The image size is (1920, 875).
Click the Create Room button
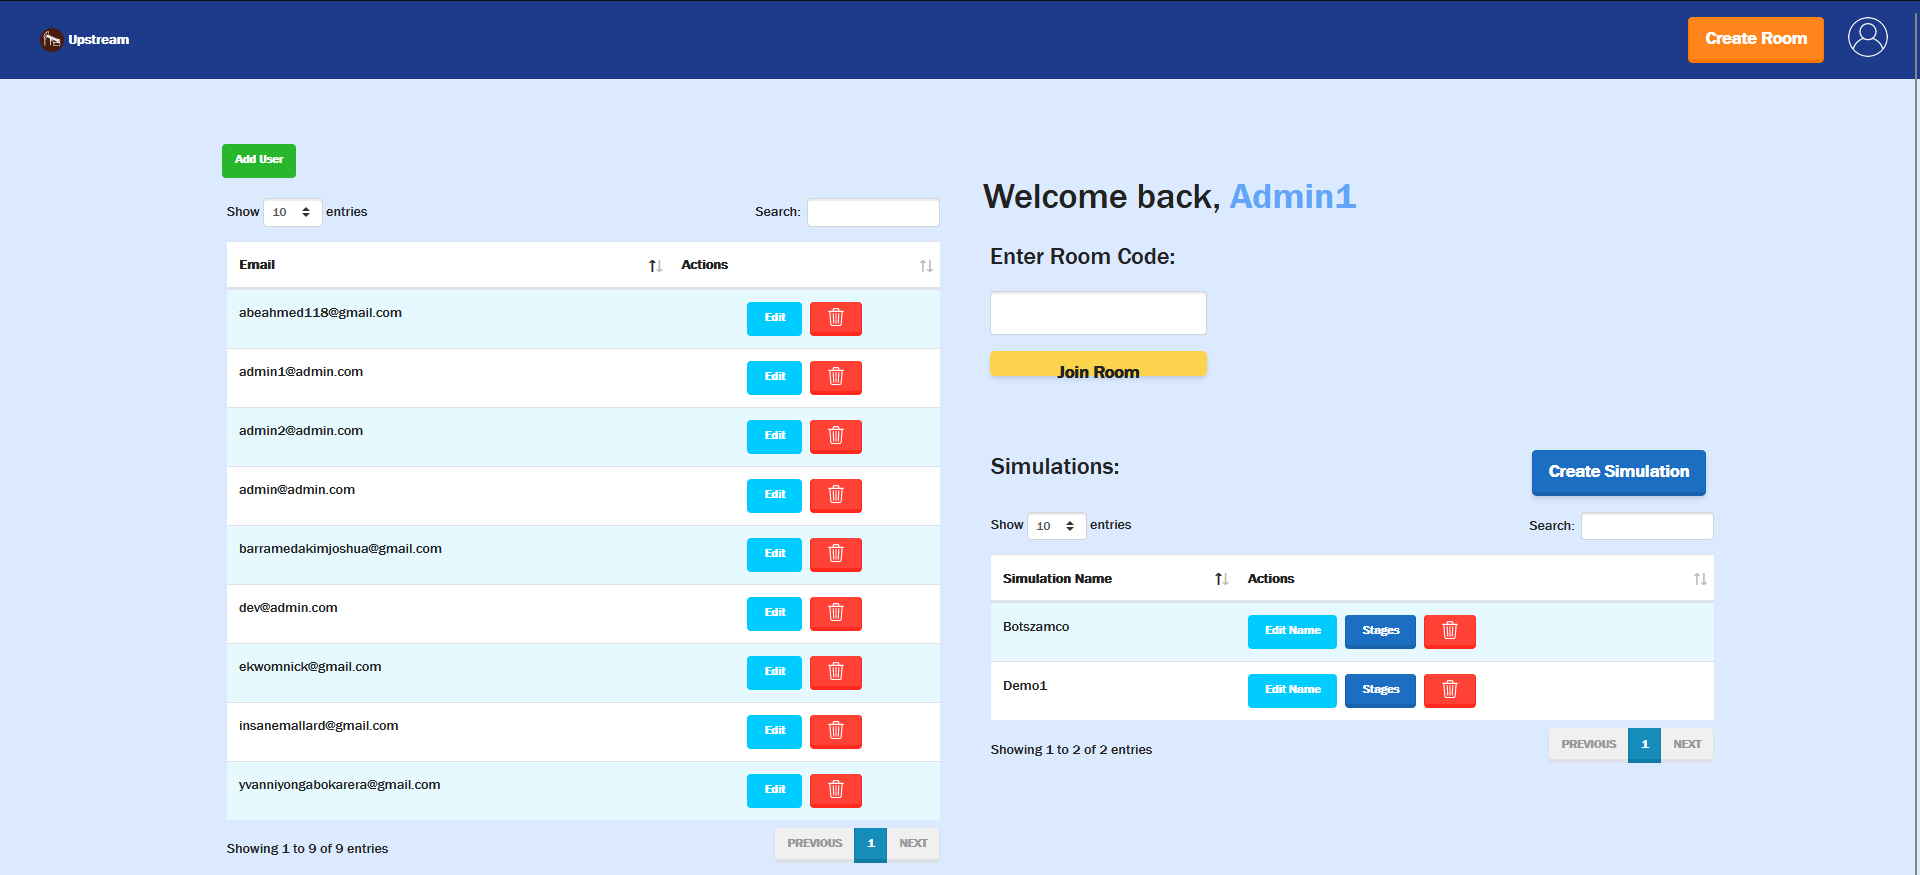coord(1756,39)
